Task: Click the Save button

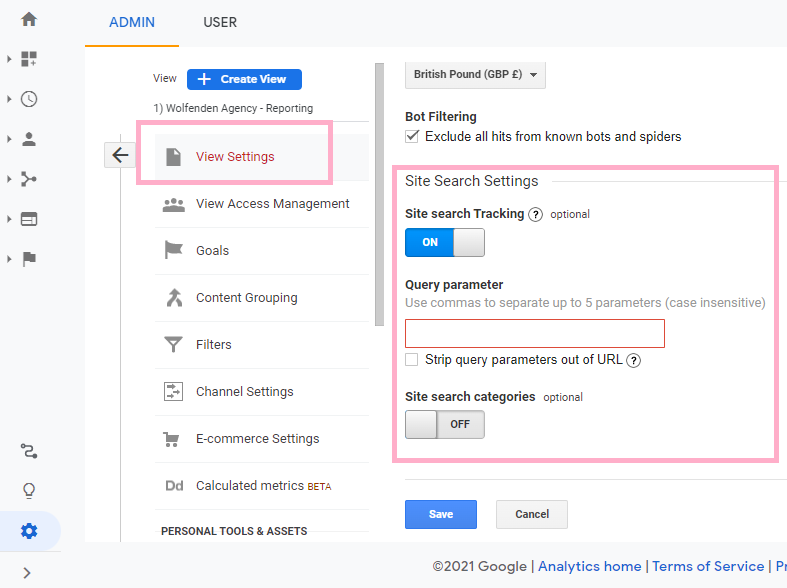Action: (441, 514)
